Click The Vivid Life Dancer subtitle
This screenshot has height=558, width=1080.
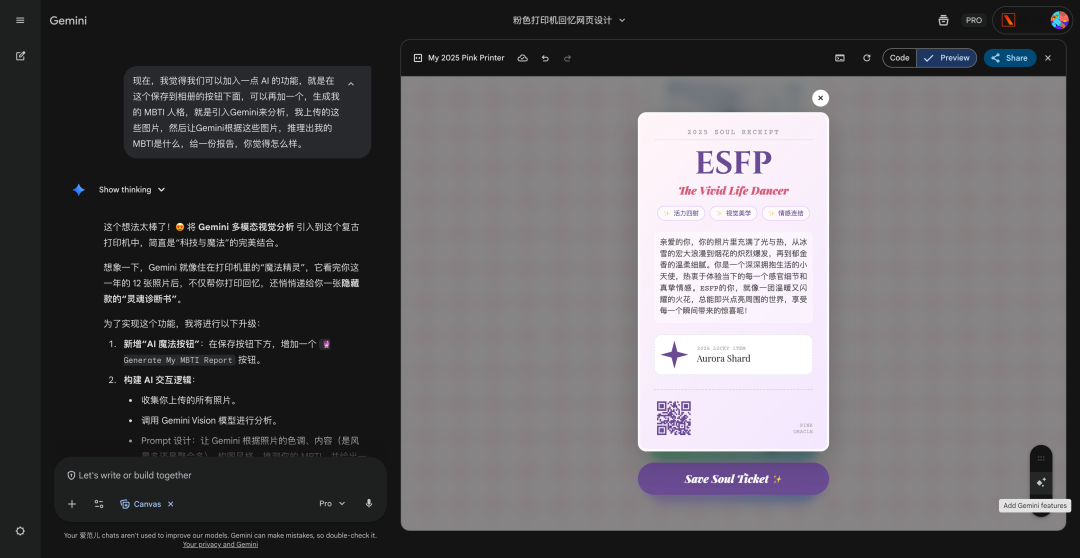pyautogui.click(x=733, y=191)
